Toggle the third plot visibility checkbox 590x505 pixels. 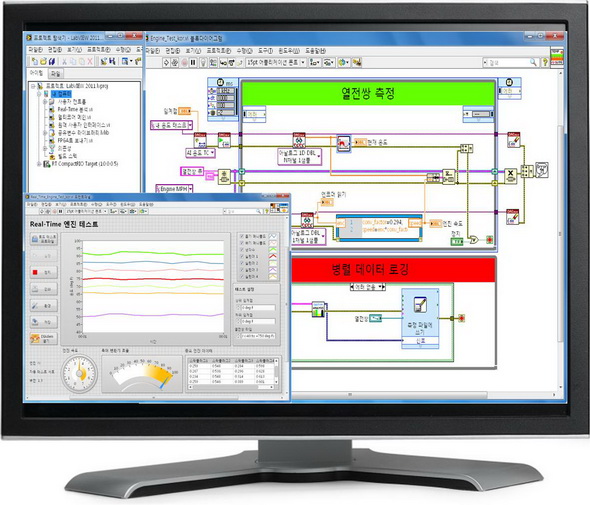click(242, 250)
